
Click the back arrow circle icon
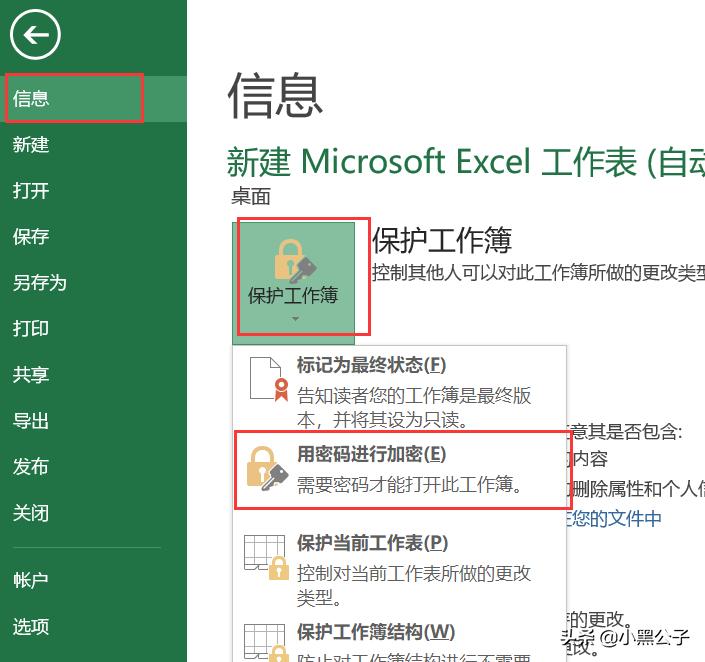pyautogui.click(x=35, y=35)
